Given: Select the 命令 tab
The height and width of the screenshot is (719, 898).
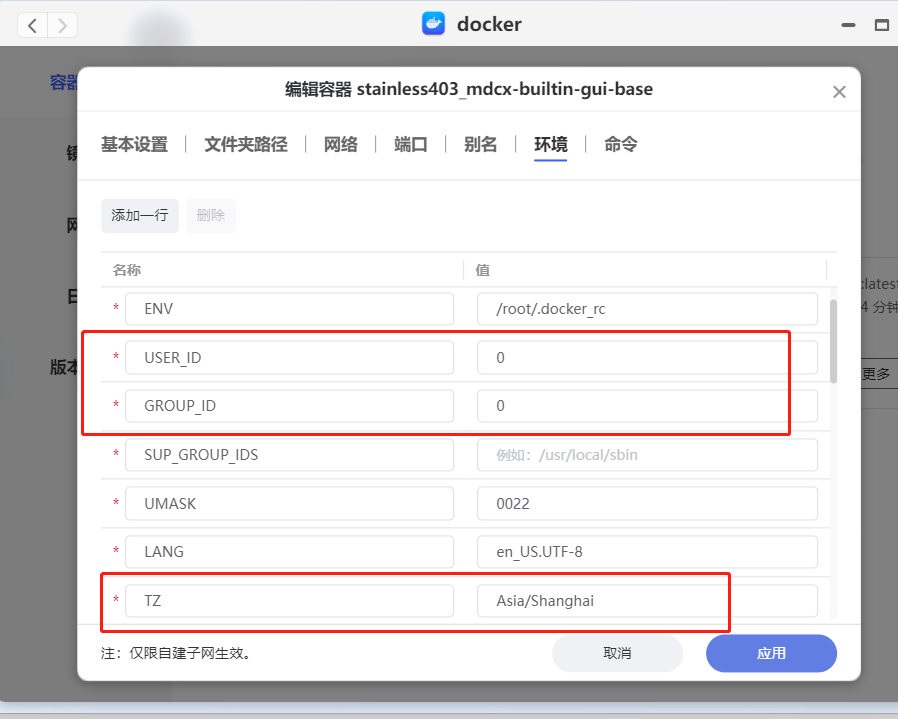Looking at the screenshot, I should pyautogui.click(x=621, y=144).
